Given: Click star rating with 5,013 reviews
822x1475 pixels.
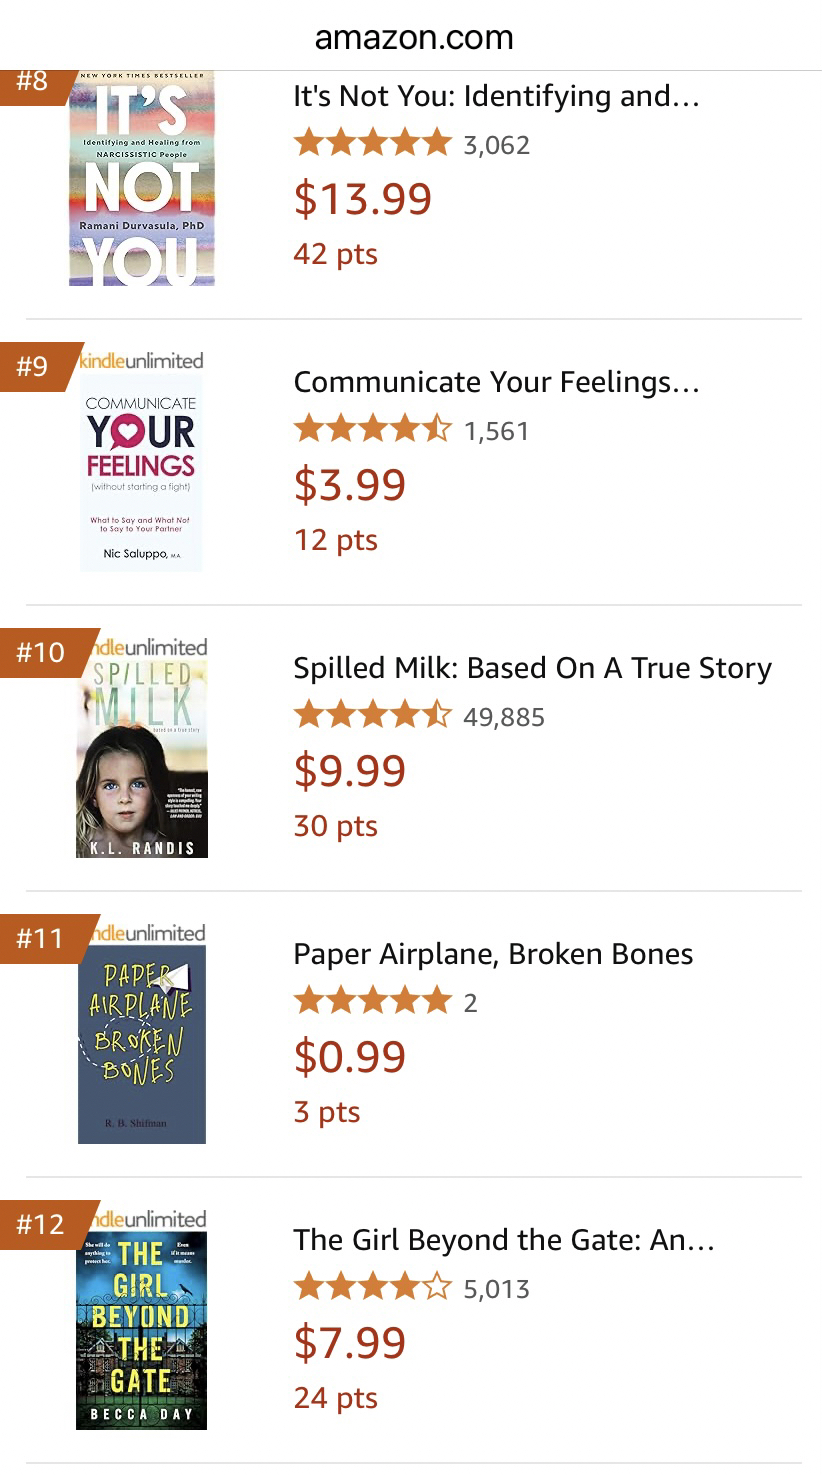Looking at the screenshot, I should pos(372,1288).
